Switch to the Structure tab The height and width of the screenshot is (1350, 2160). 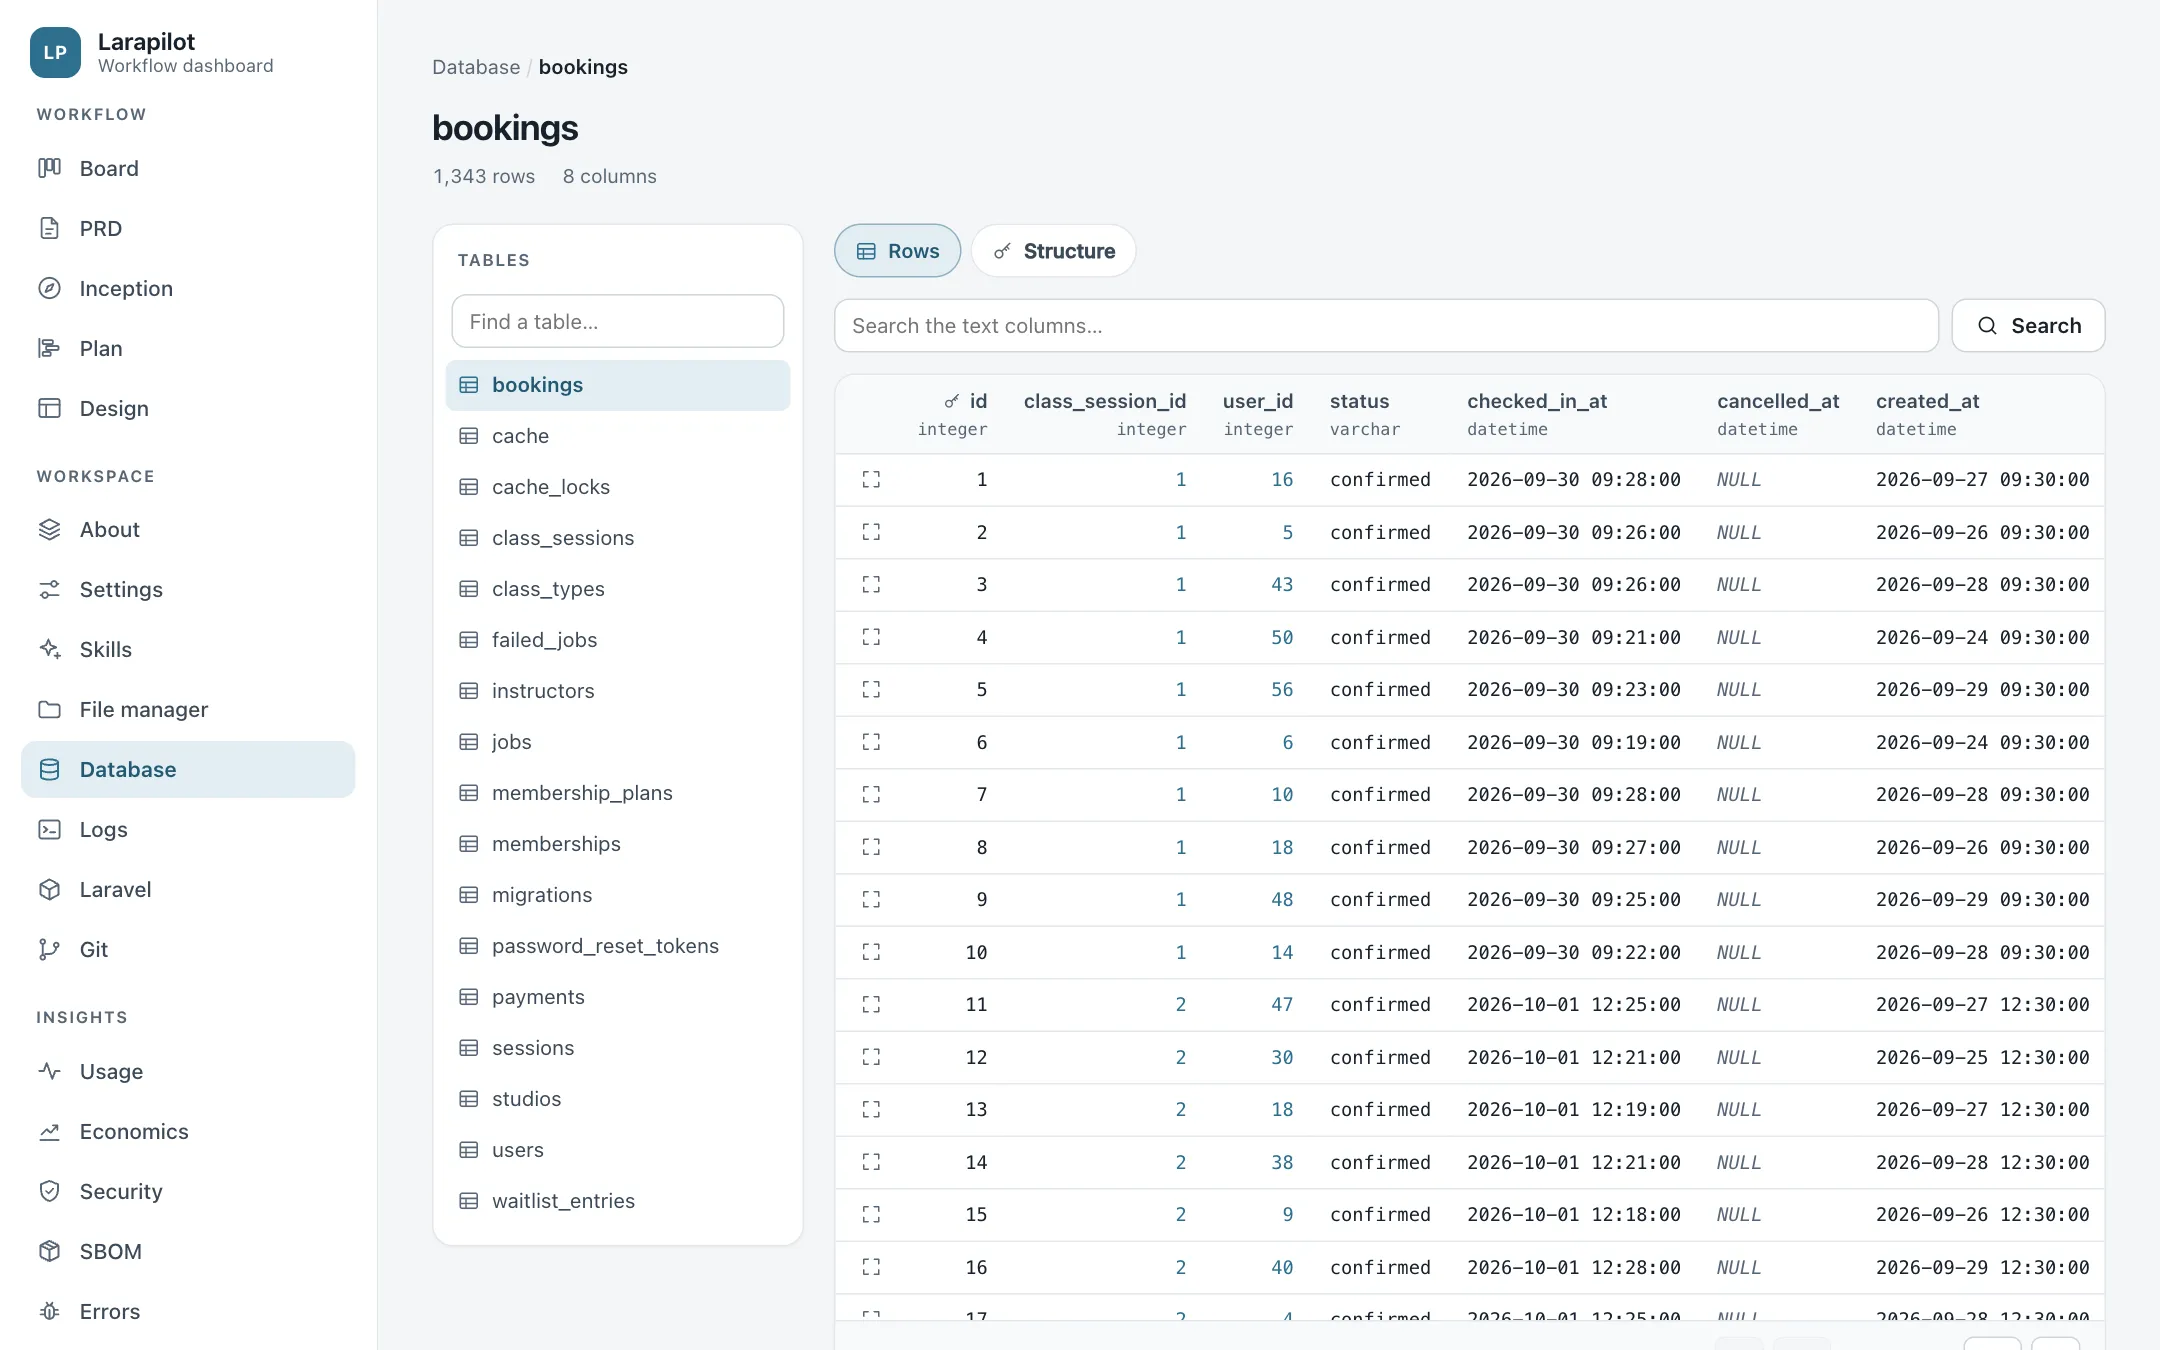[1053, 251]
